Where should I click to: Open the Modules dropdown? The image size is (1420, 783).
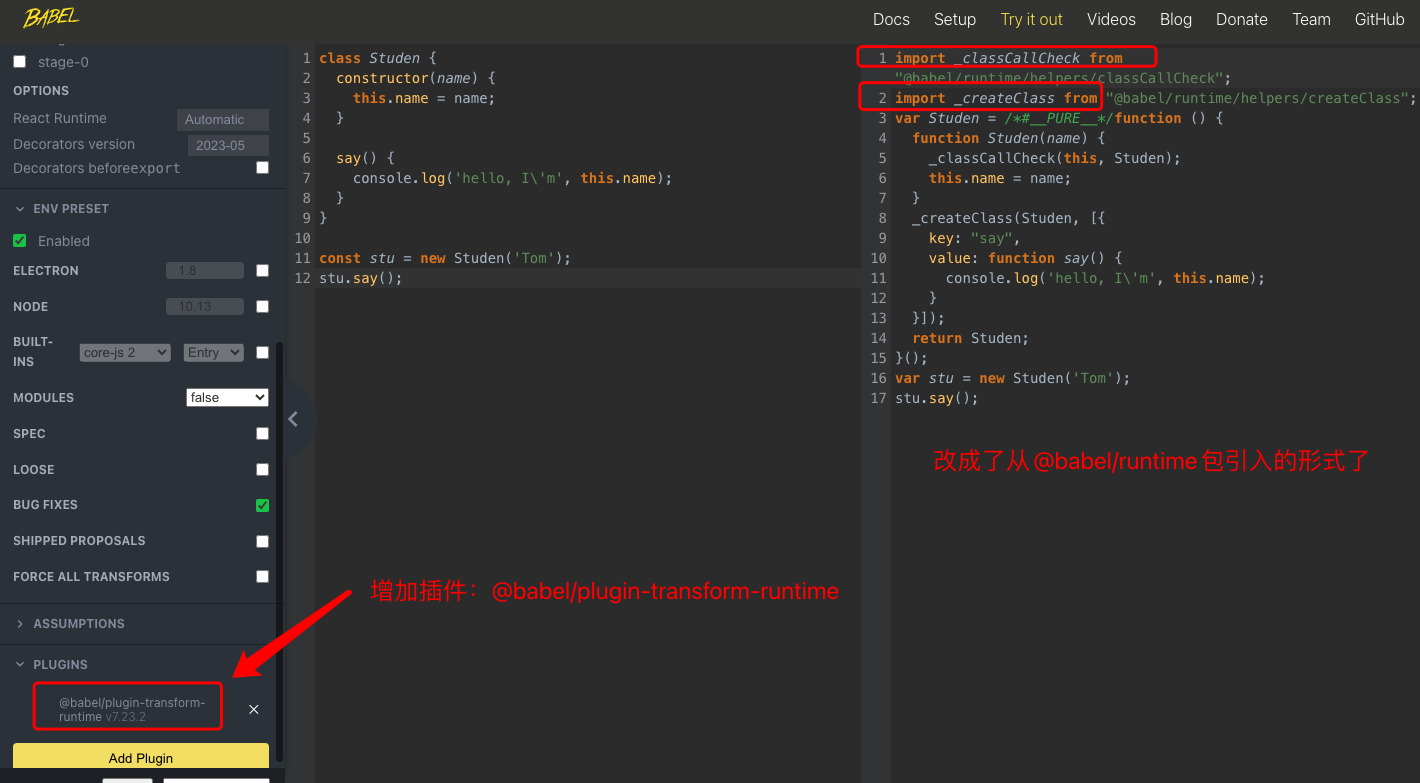228,398
